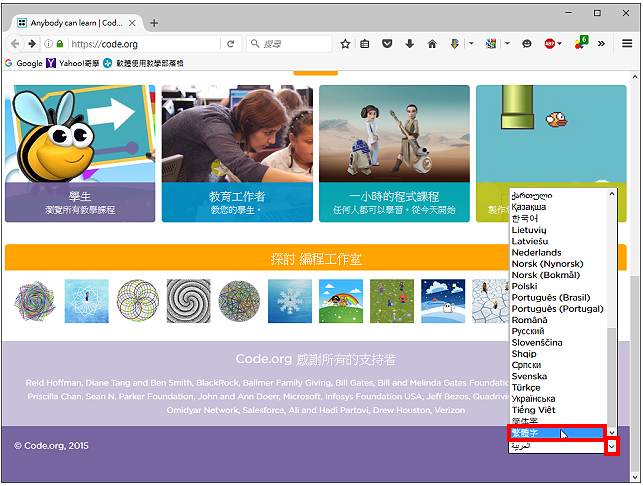643x486 pixels.
Task: Choose Latviešu from language list
Action: click(558, 241)
